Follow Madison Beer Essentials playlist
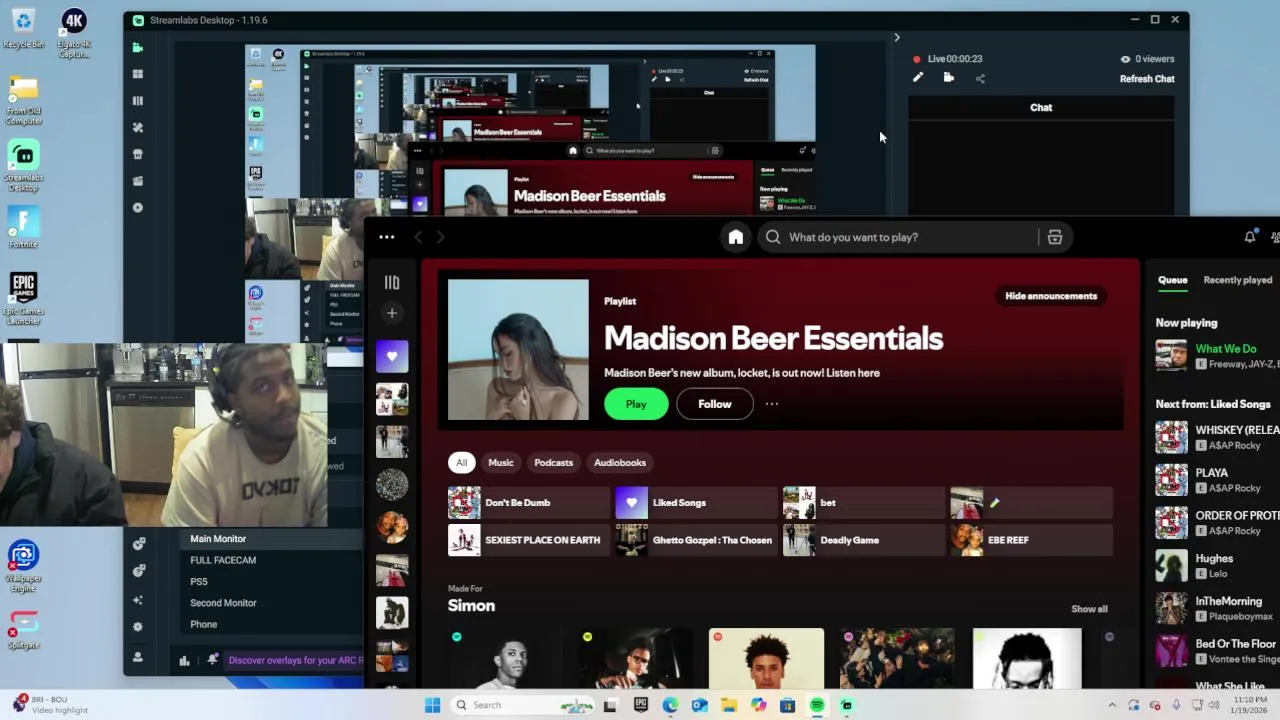The height and width of the screenshot is (720, 1280). 715,404
